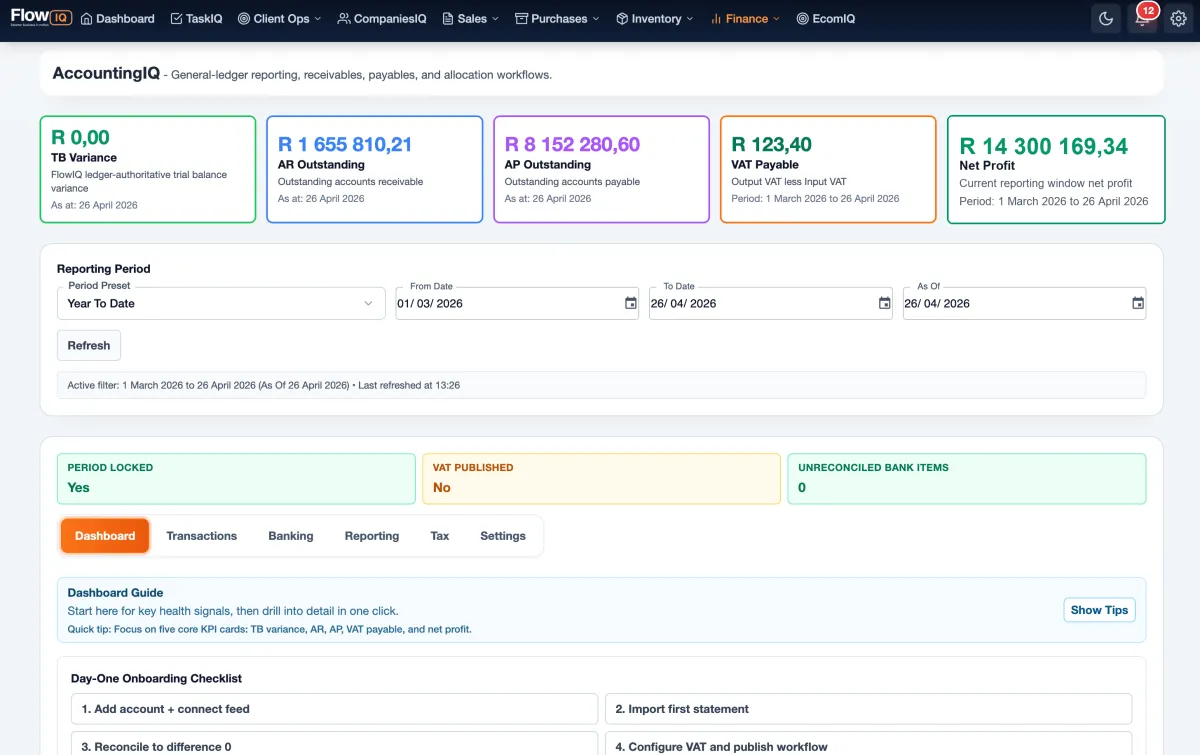This screenshot has height=755, width=1200.
Task: Click the As Of date input field
Action: tap(1025, 303)
